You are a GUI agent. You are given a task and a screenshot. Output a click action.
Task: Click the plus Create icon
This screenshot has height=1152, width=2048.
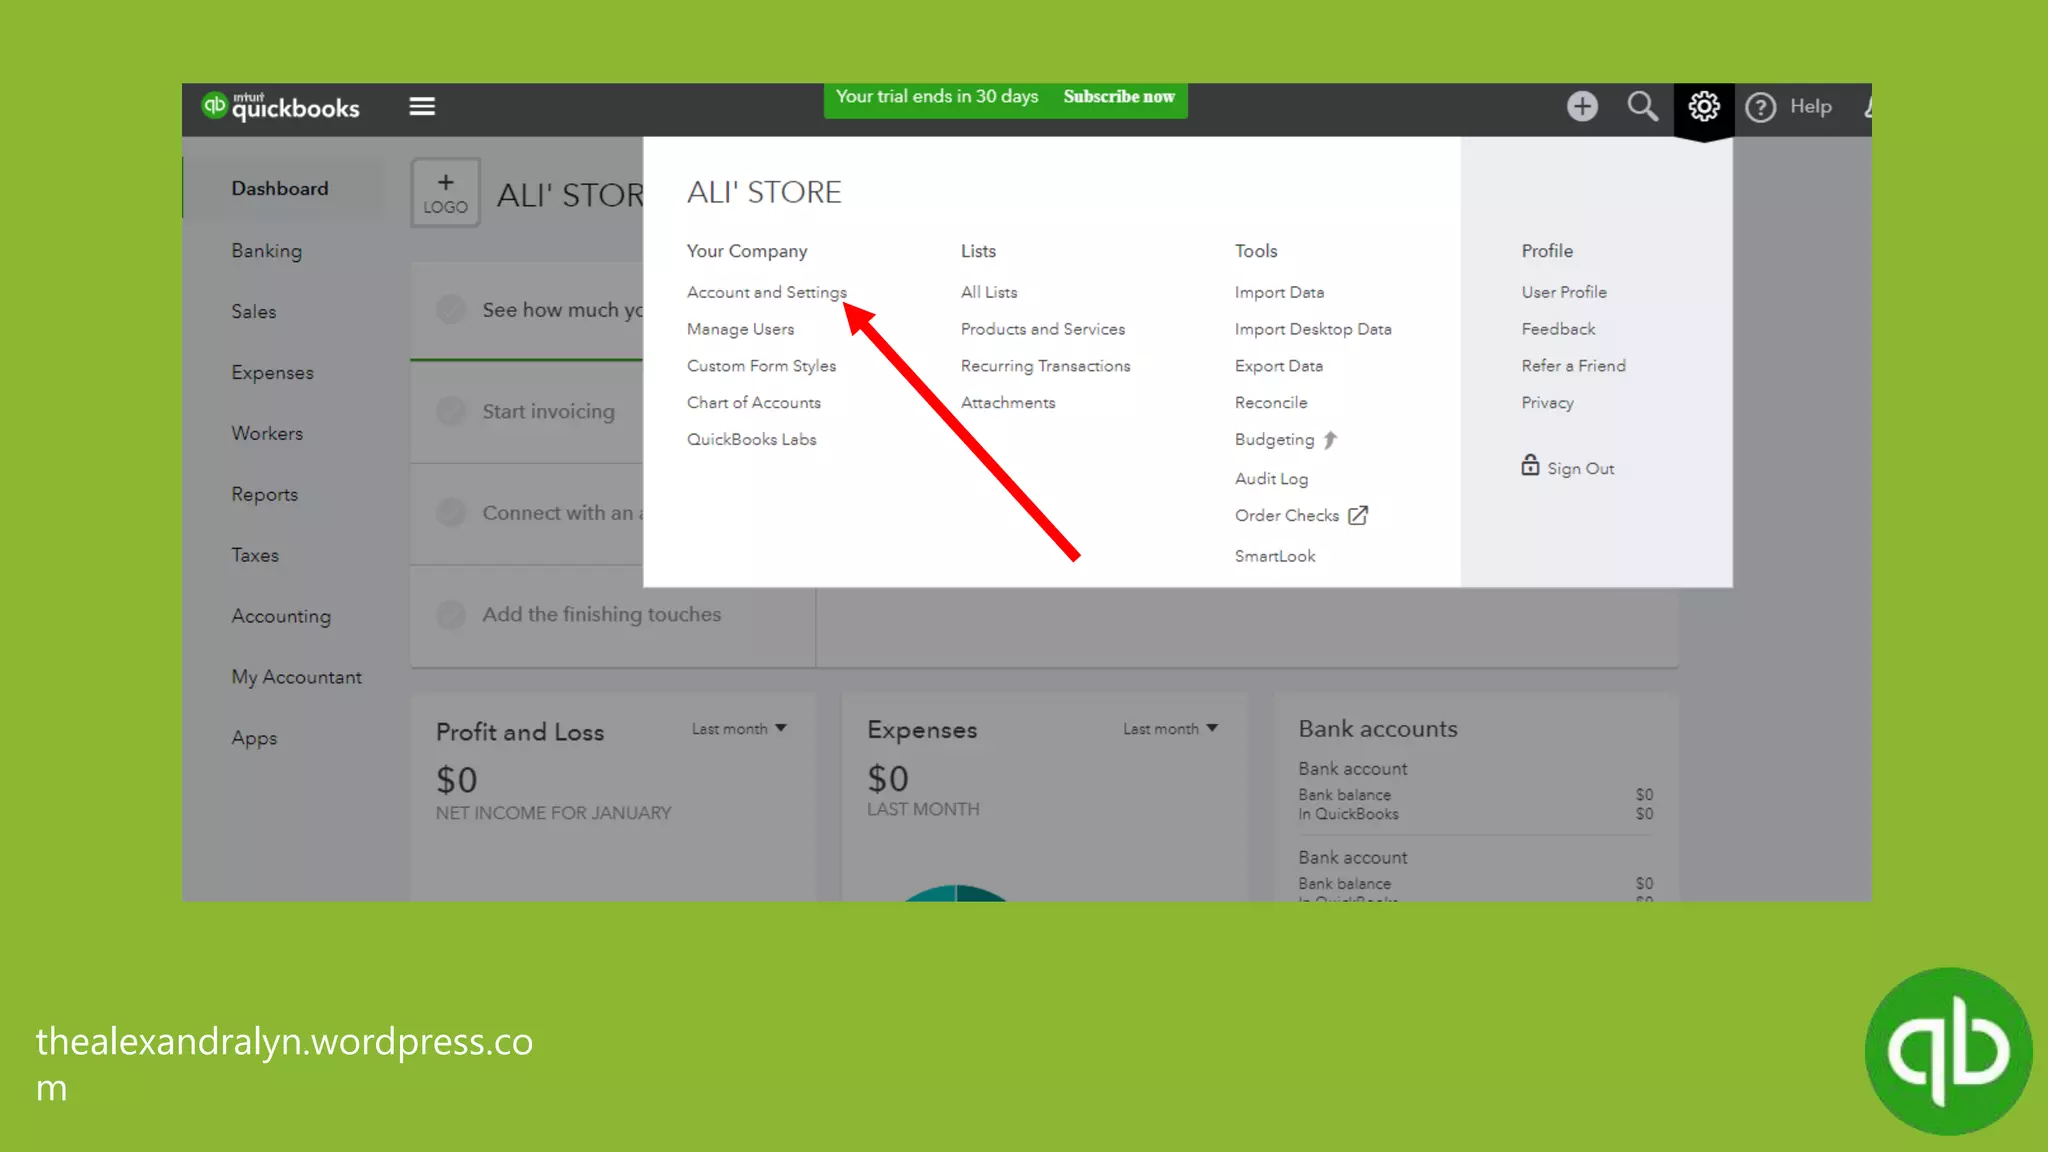click(x=1582, y=106)
